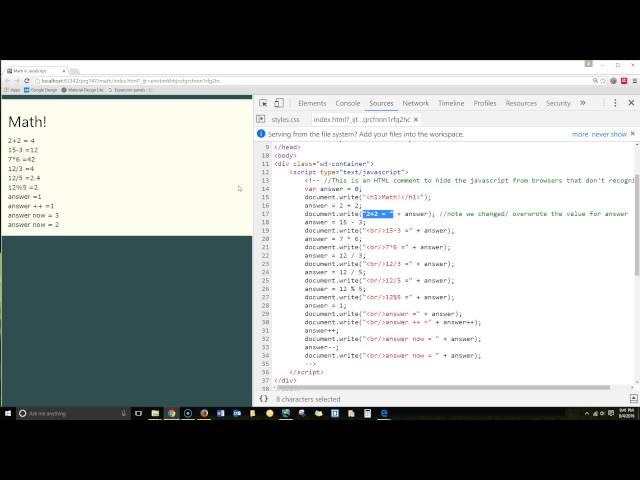Open the Elements tab
The width and height of the screenshot is (640, 480).
point(312,103)
